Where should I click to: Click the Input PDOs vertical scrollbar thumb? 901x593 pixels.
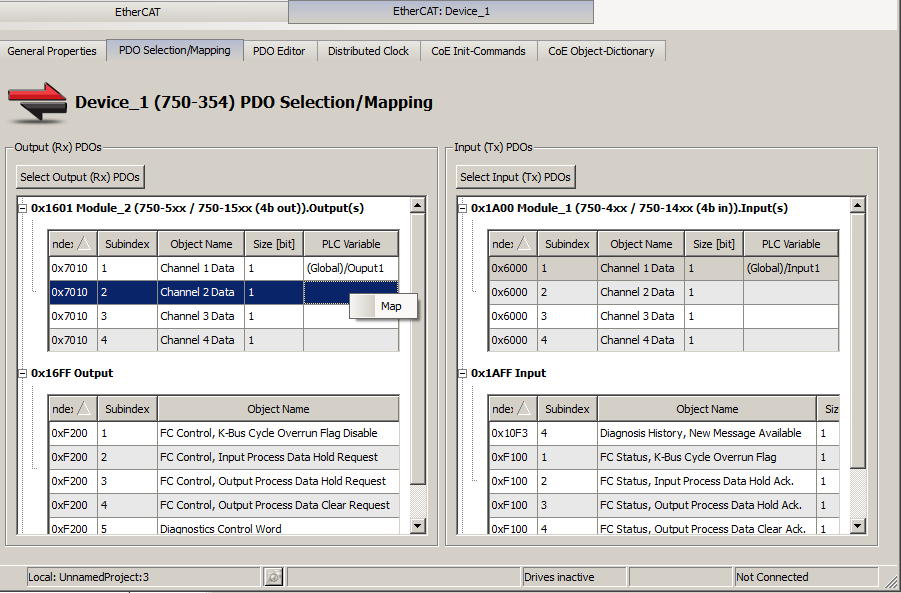pyautogui.click(x=857, y=340)
